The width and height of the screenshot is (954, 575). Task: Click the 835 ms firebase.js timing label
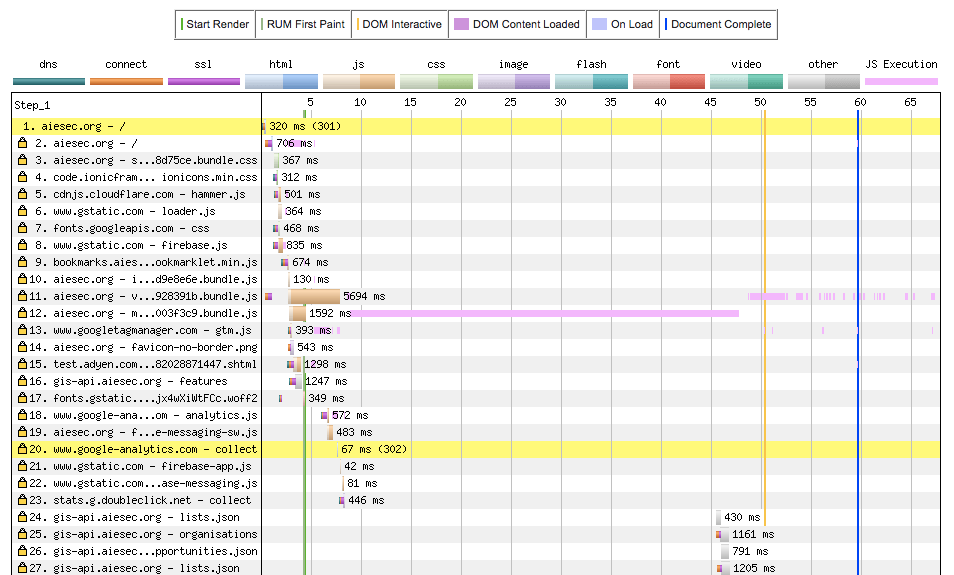(x=304, y=245)
